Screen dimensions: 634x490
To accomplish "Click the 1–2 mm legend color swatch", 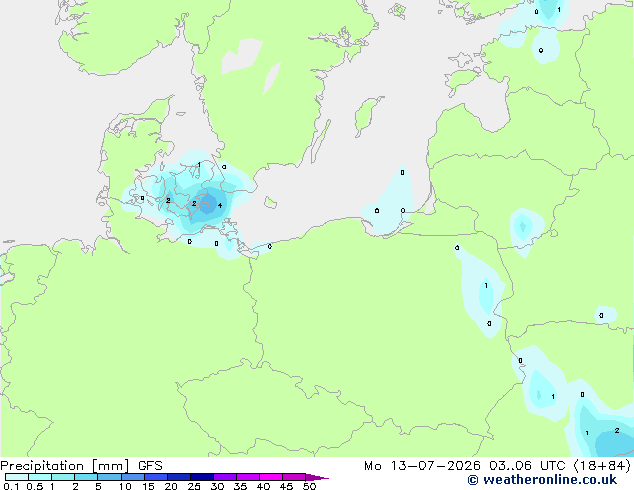I will 63,477.
